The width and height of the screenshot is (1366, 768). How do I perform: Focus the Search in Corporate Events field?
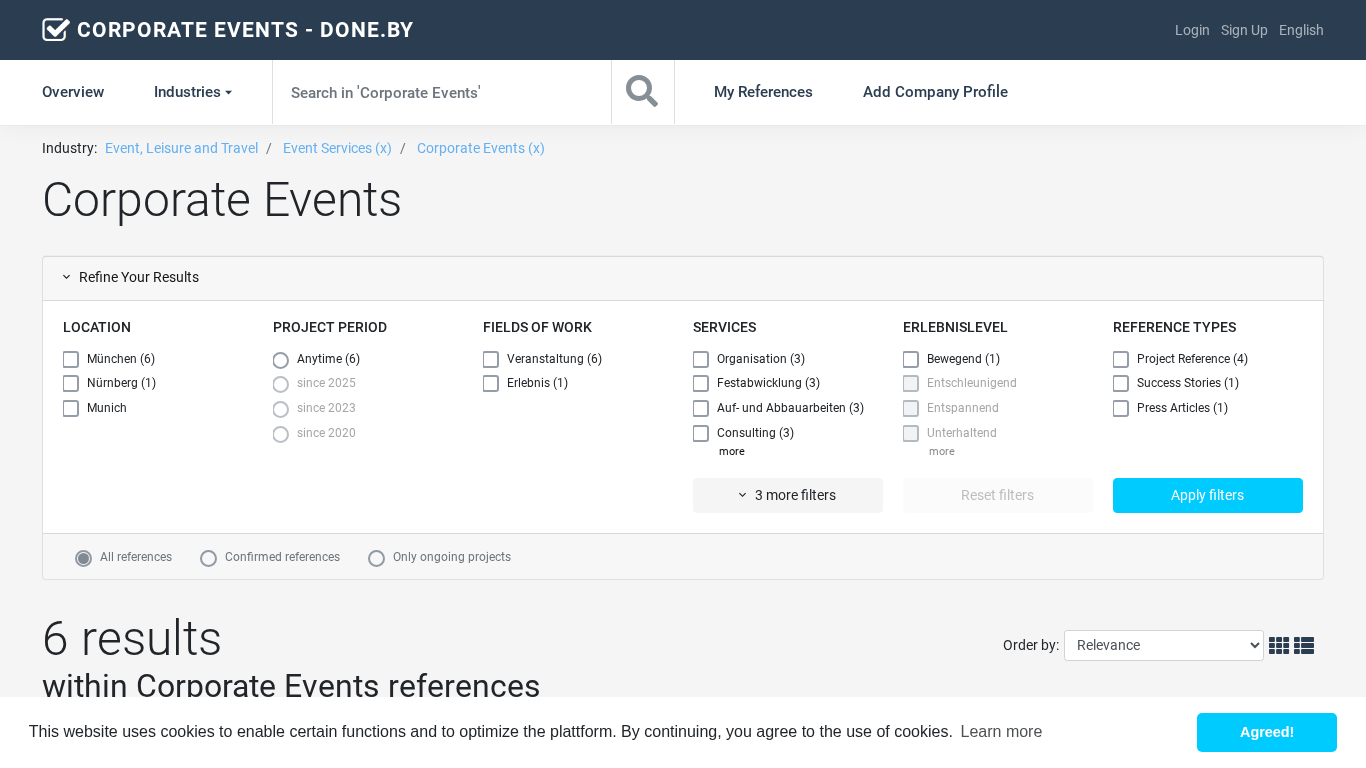pyautogui.click(x=441, y=92)
